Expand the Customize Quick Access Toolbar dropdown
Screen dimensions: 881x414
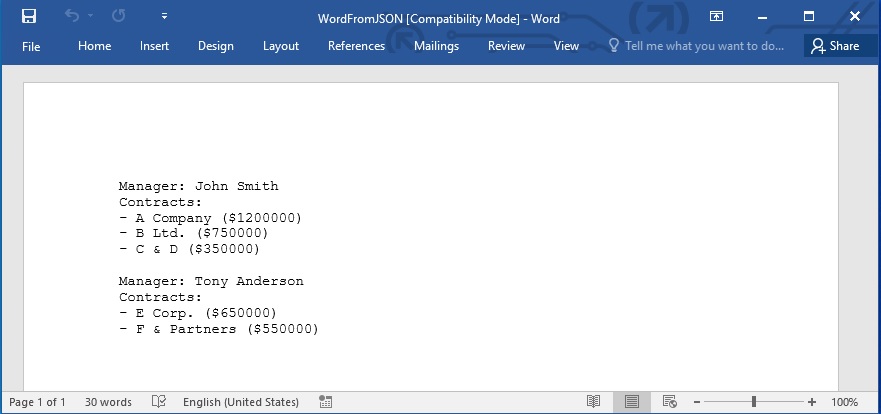164,16
